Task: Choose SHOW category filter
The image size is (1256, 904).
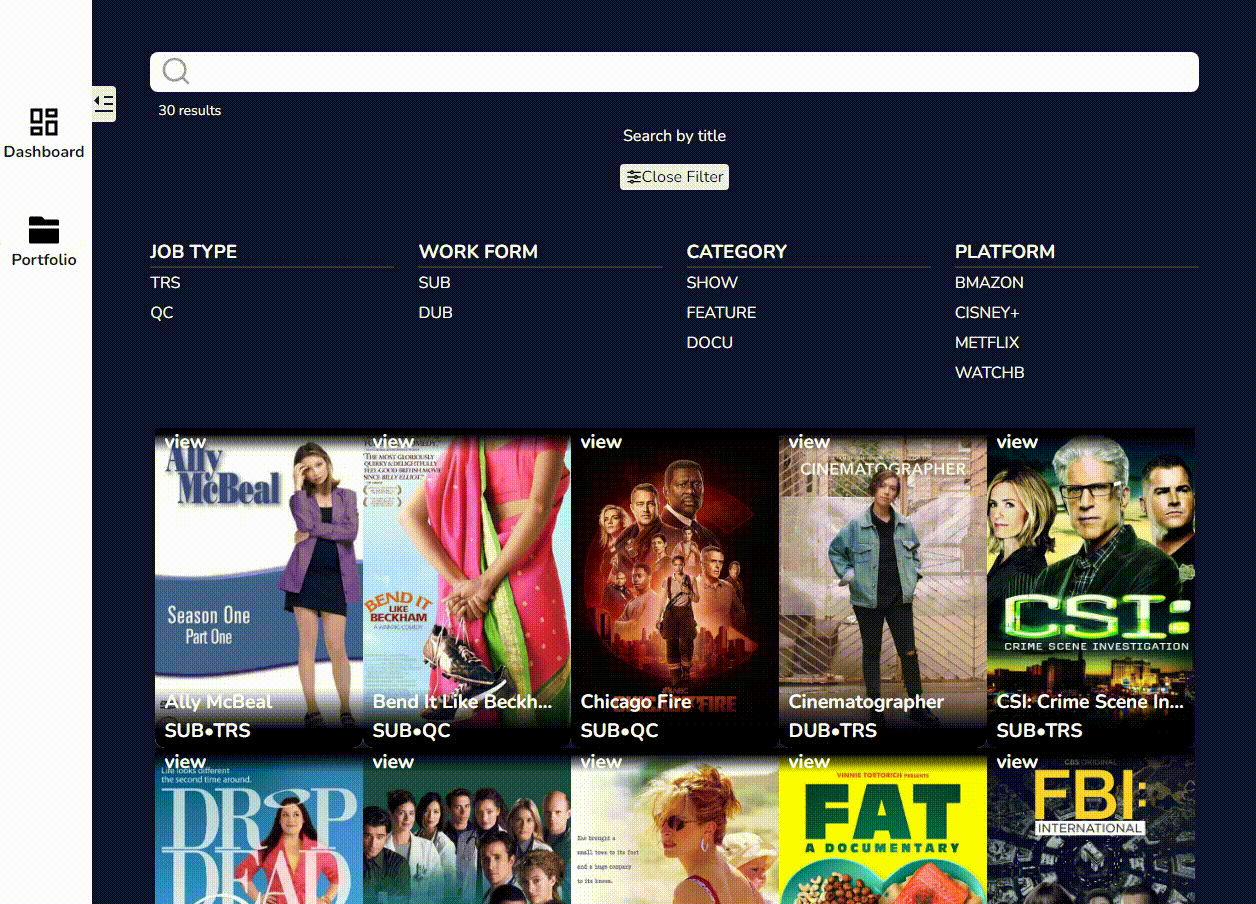Action: point(712,283)
